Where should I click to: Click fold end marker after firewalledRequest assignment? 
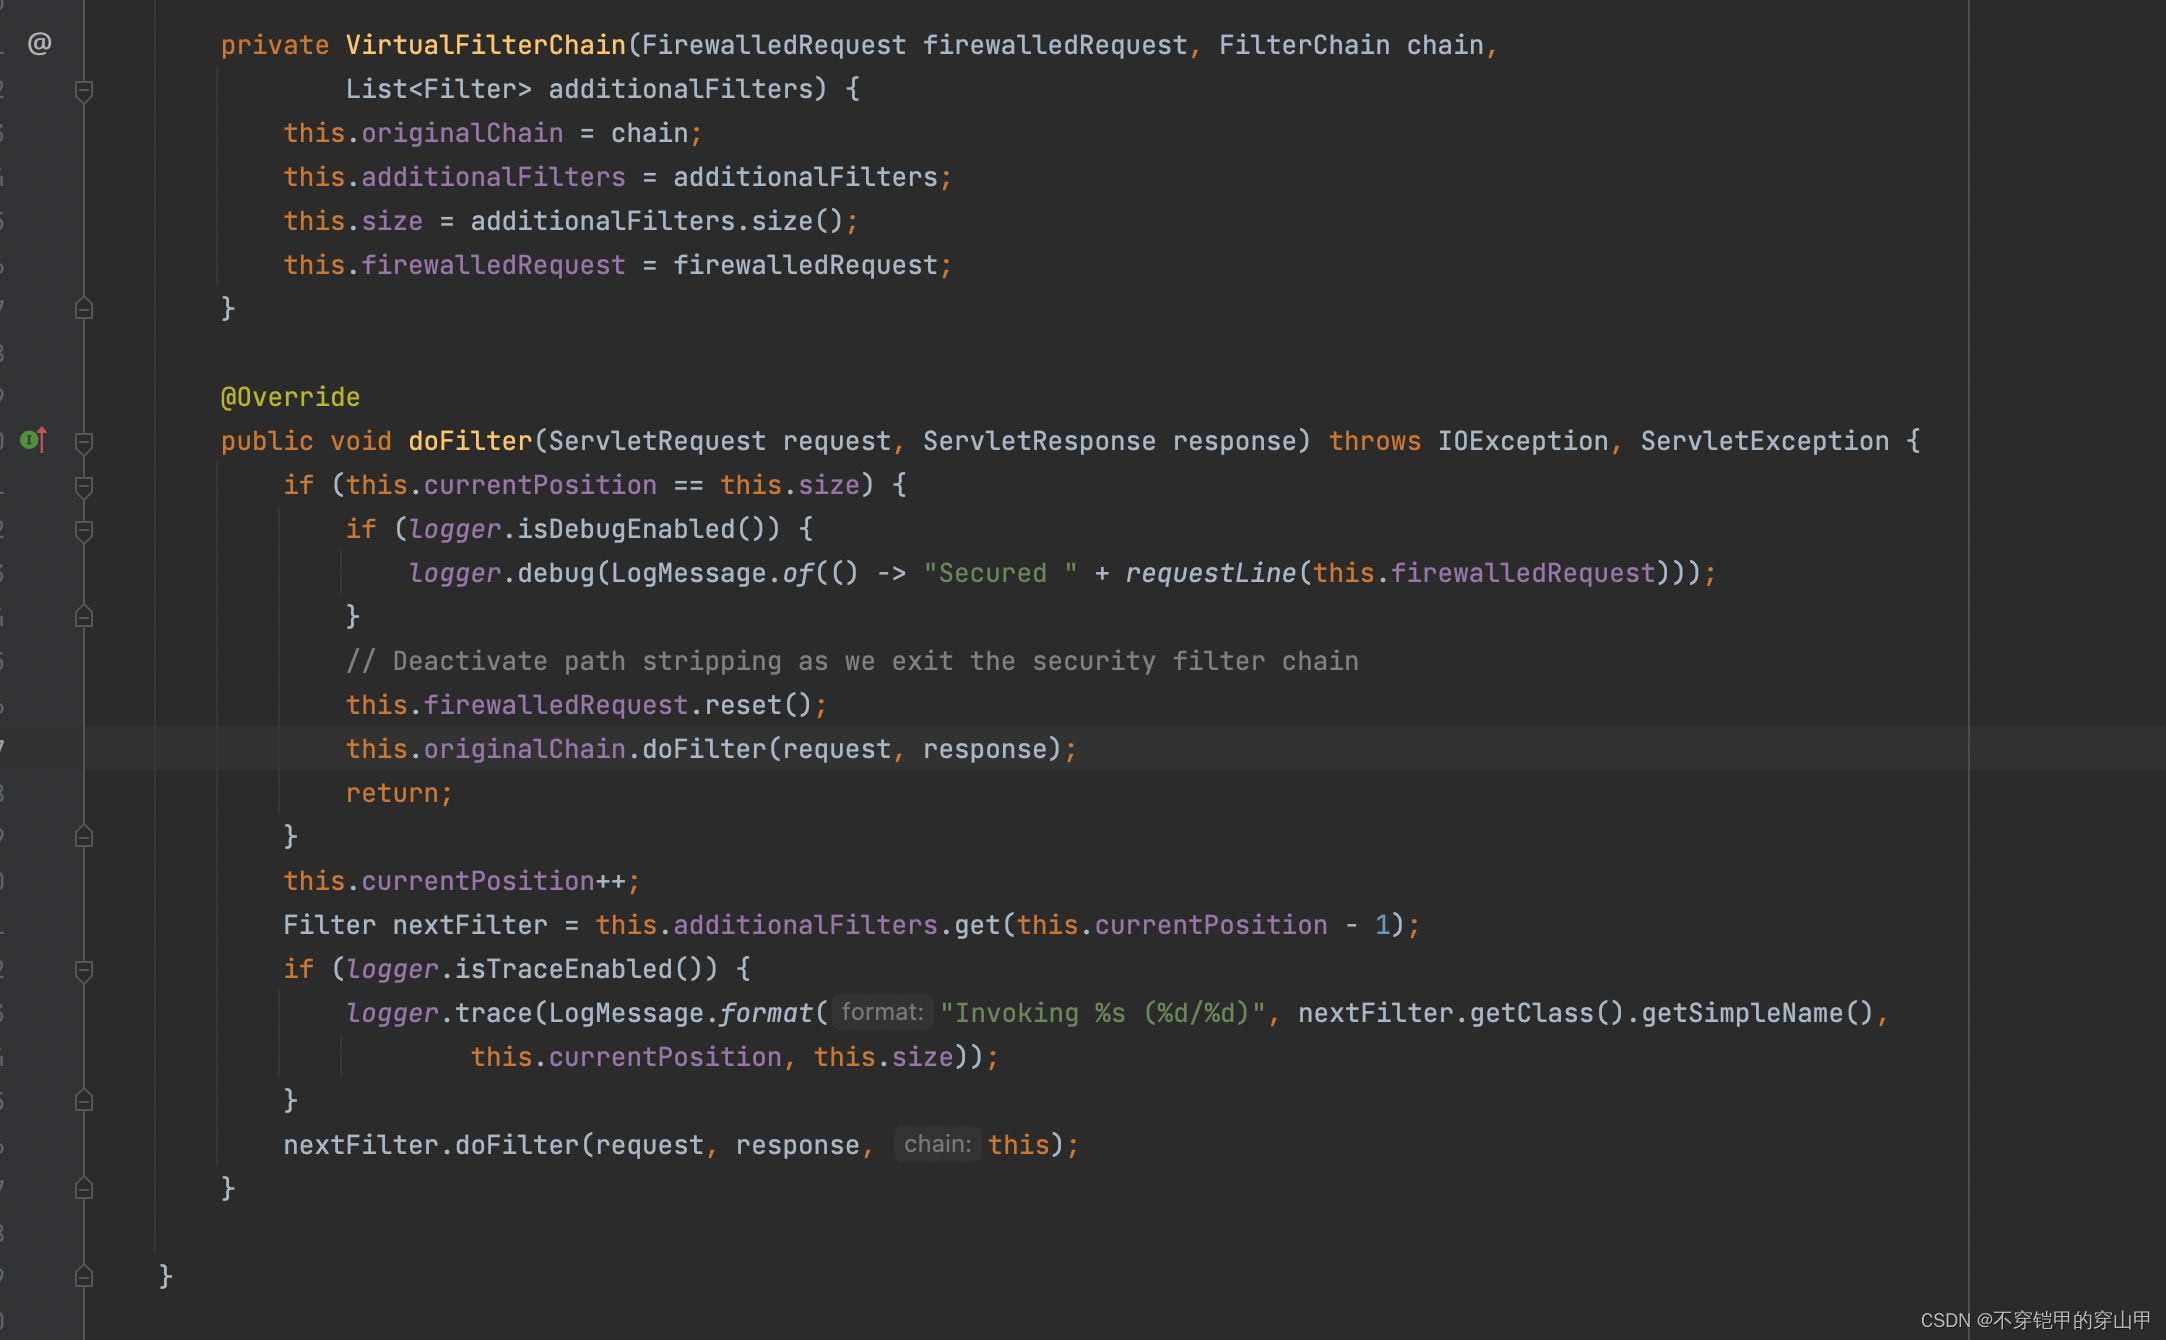84,308
